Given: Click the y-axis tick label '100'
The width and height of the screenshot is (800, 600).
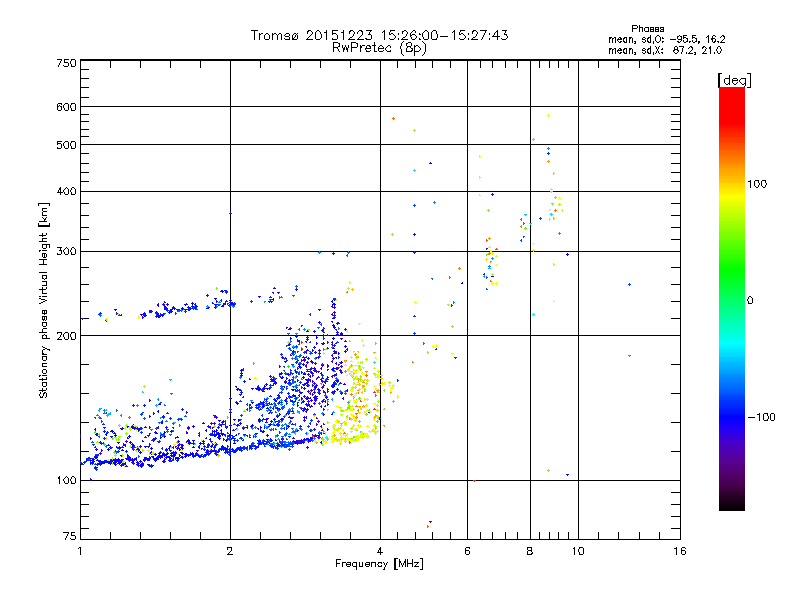Looking at the screenshot, I should point(66,481).
